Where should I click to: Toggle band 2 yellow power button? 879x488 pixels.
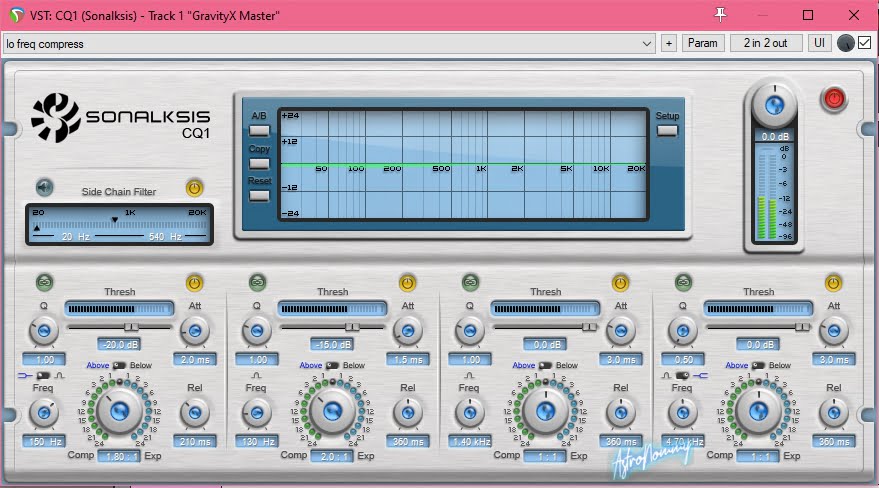(x=407, y=283)
